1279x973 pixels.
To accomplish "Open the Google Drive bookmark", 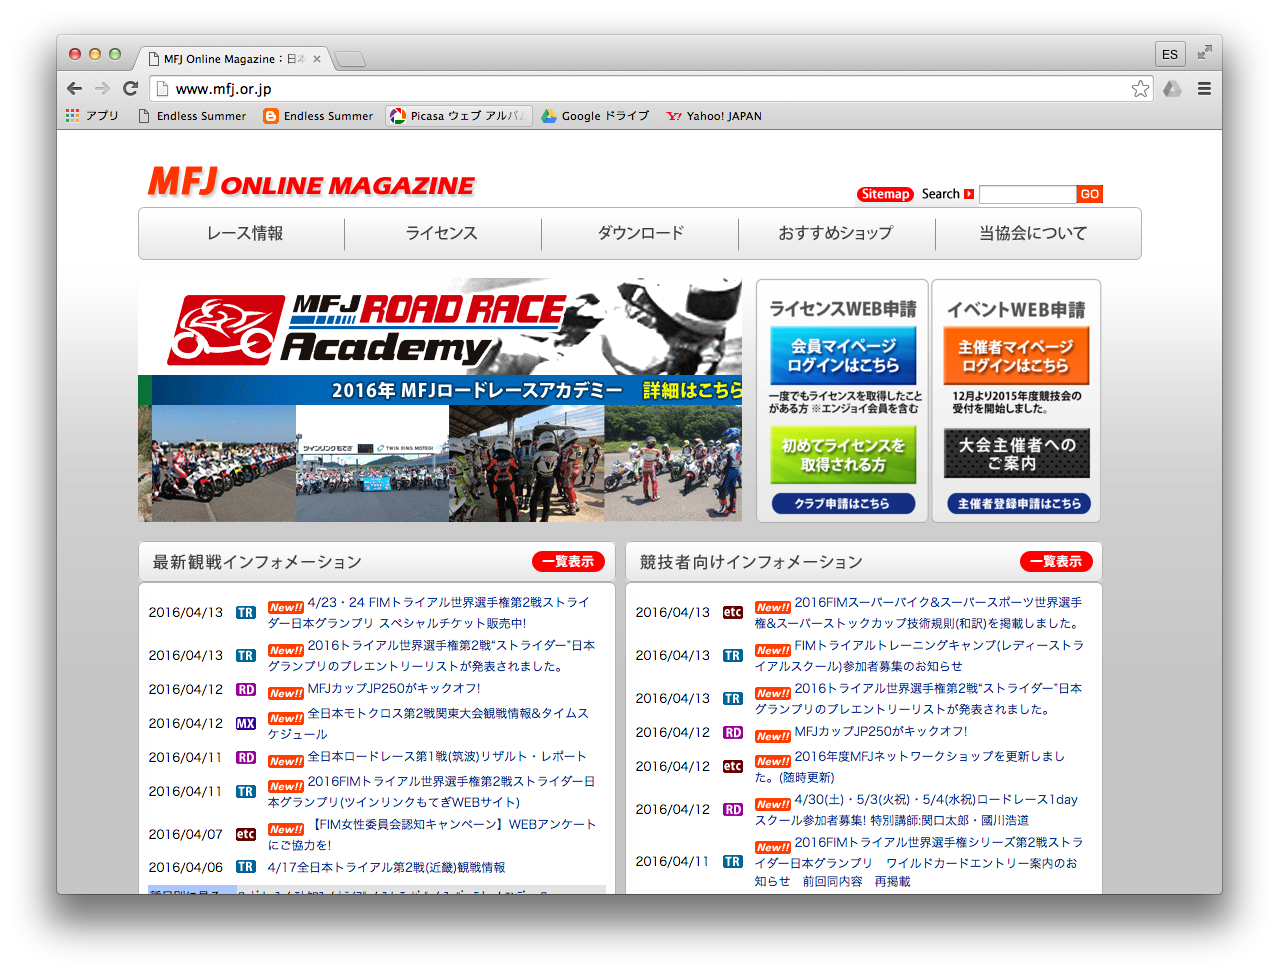I will [x=595, y=116].
